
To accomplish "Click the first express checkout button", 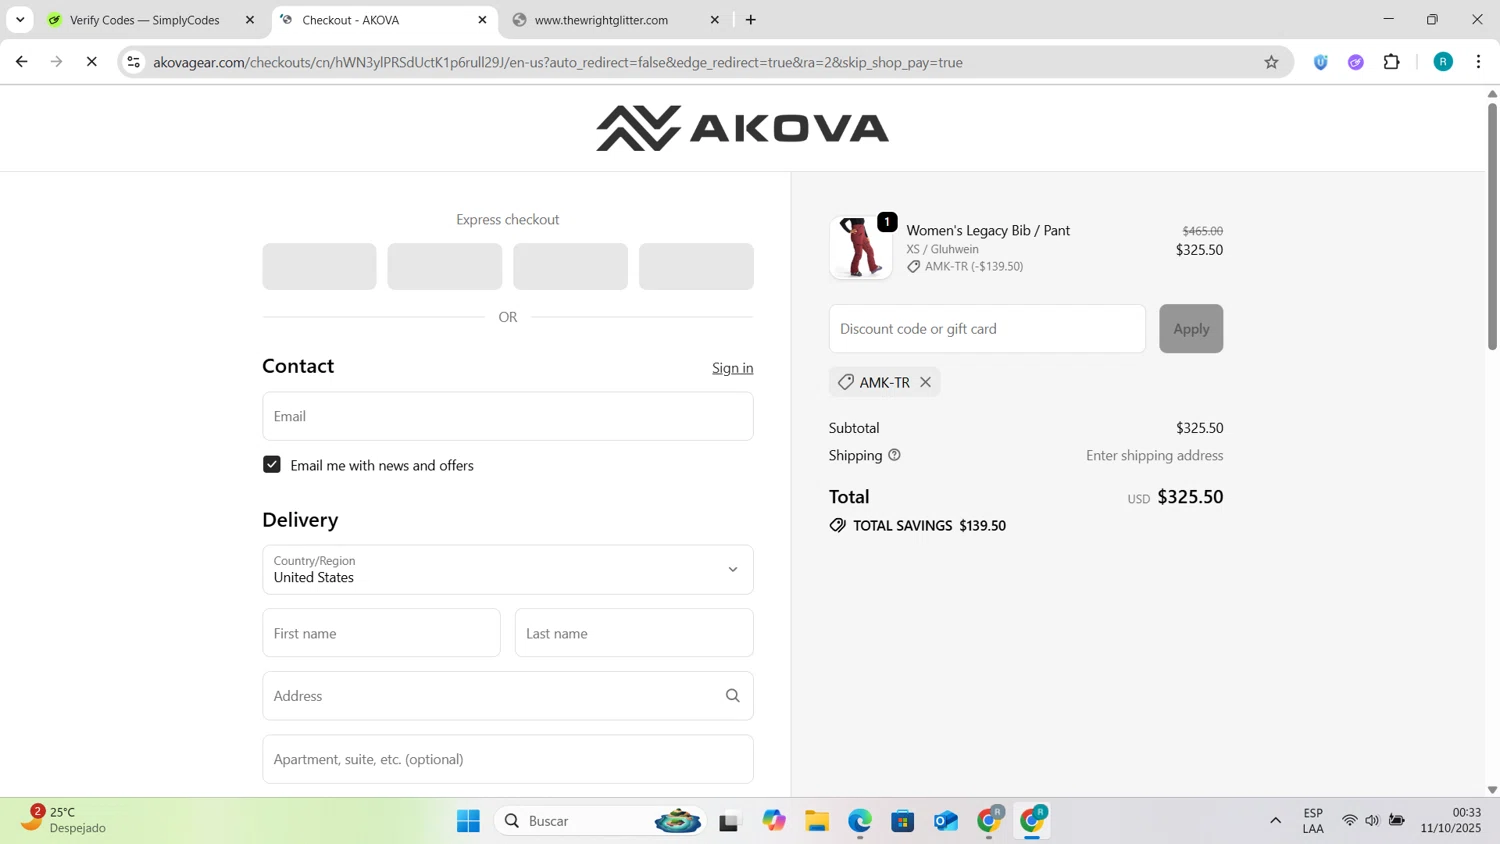I will click(x=319, y=267).
